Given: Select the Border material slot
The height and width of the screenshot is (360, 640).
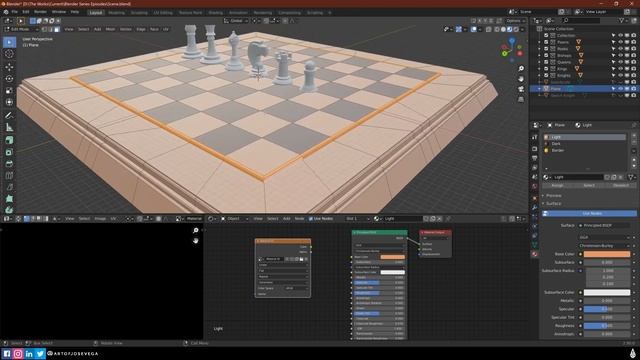Looking at the screenshot, I should [584, 150].
